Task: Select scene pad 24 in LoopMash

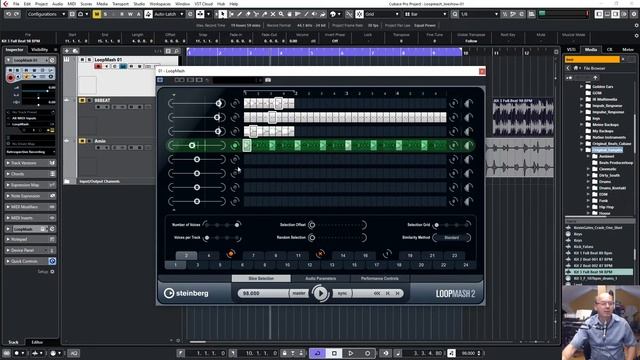Action: (x=466, y=265)
